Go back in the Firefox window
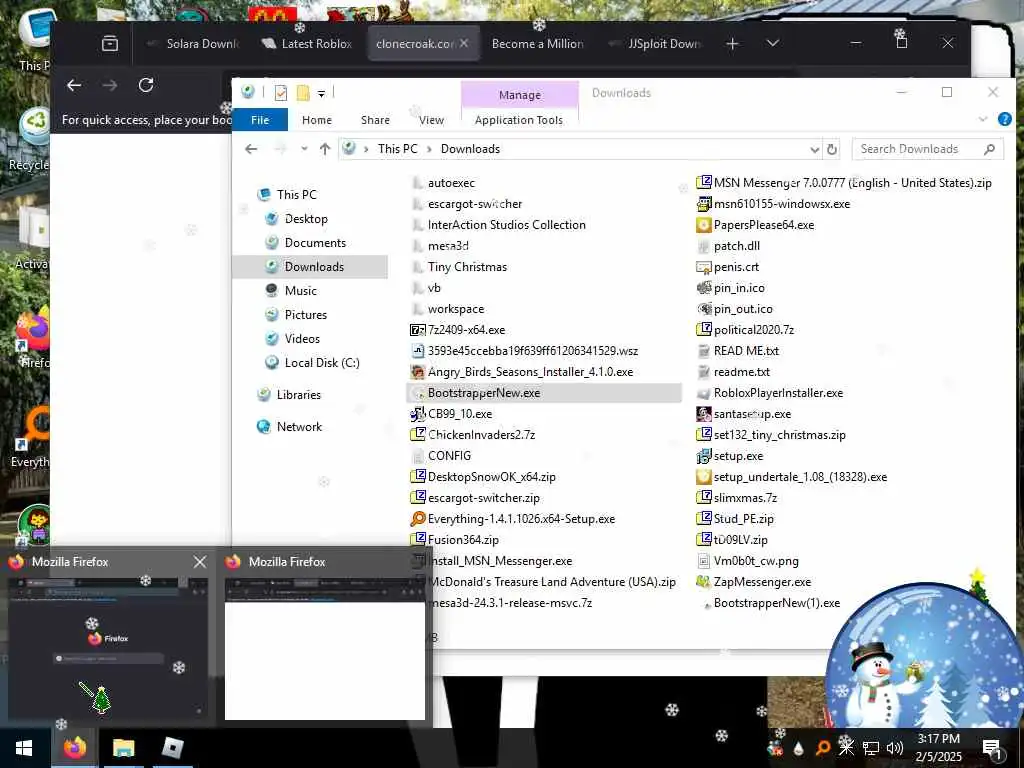Image resolution: width=1024 pixels, height=768 pixels. (x=74, y=85)
